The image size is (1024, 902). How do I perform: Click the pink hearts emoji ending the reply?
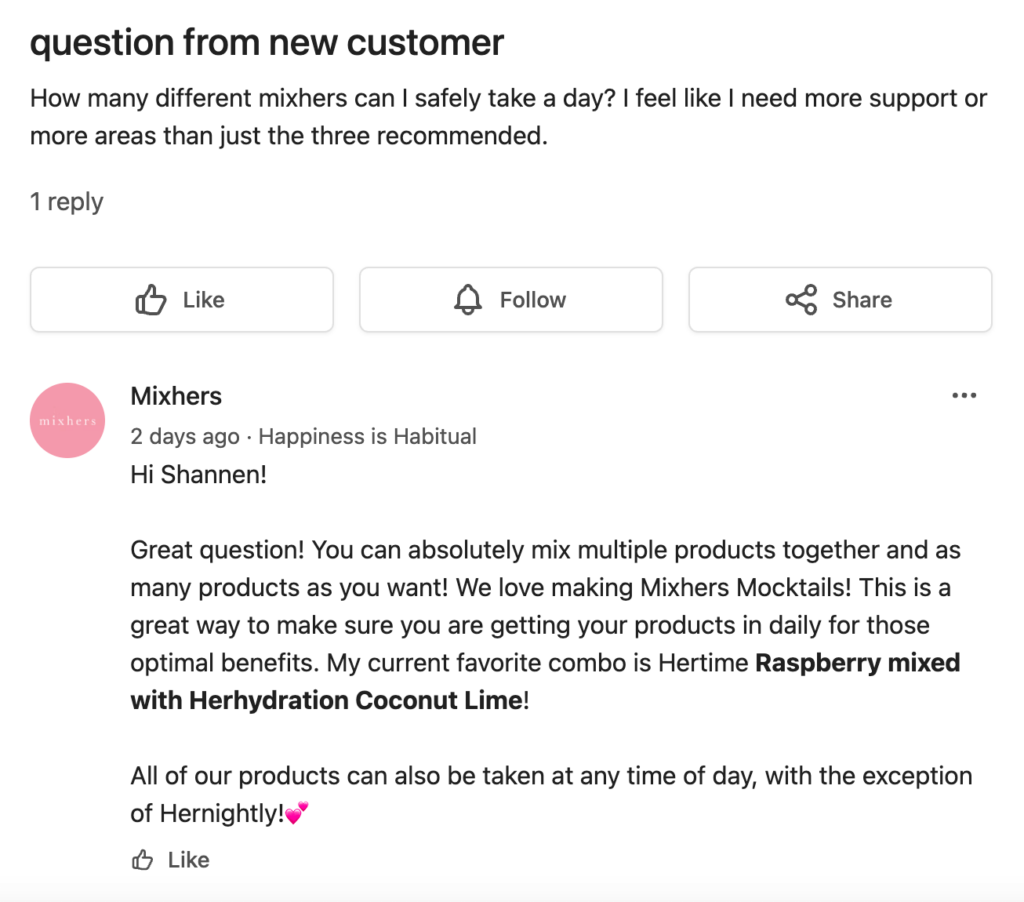pos(298,813)
